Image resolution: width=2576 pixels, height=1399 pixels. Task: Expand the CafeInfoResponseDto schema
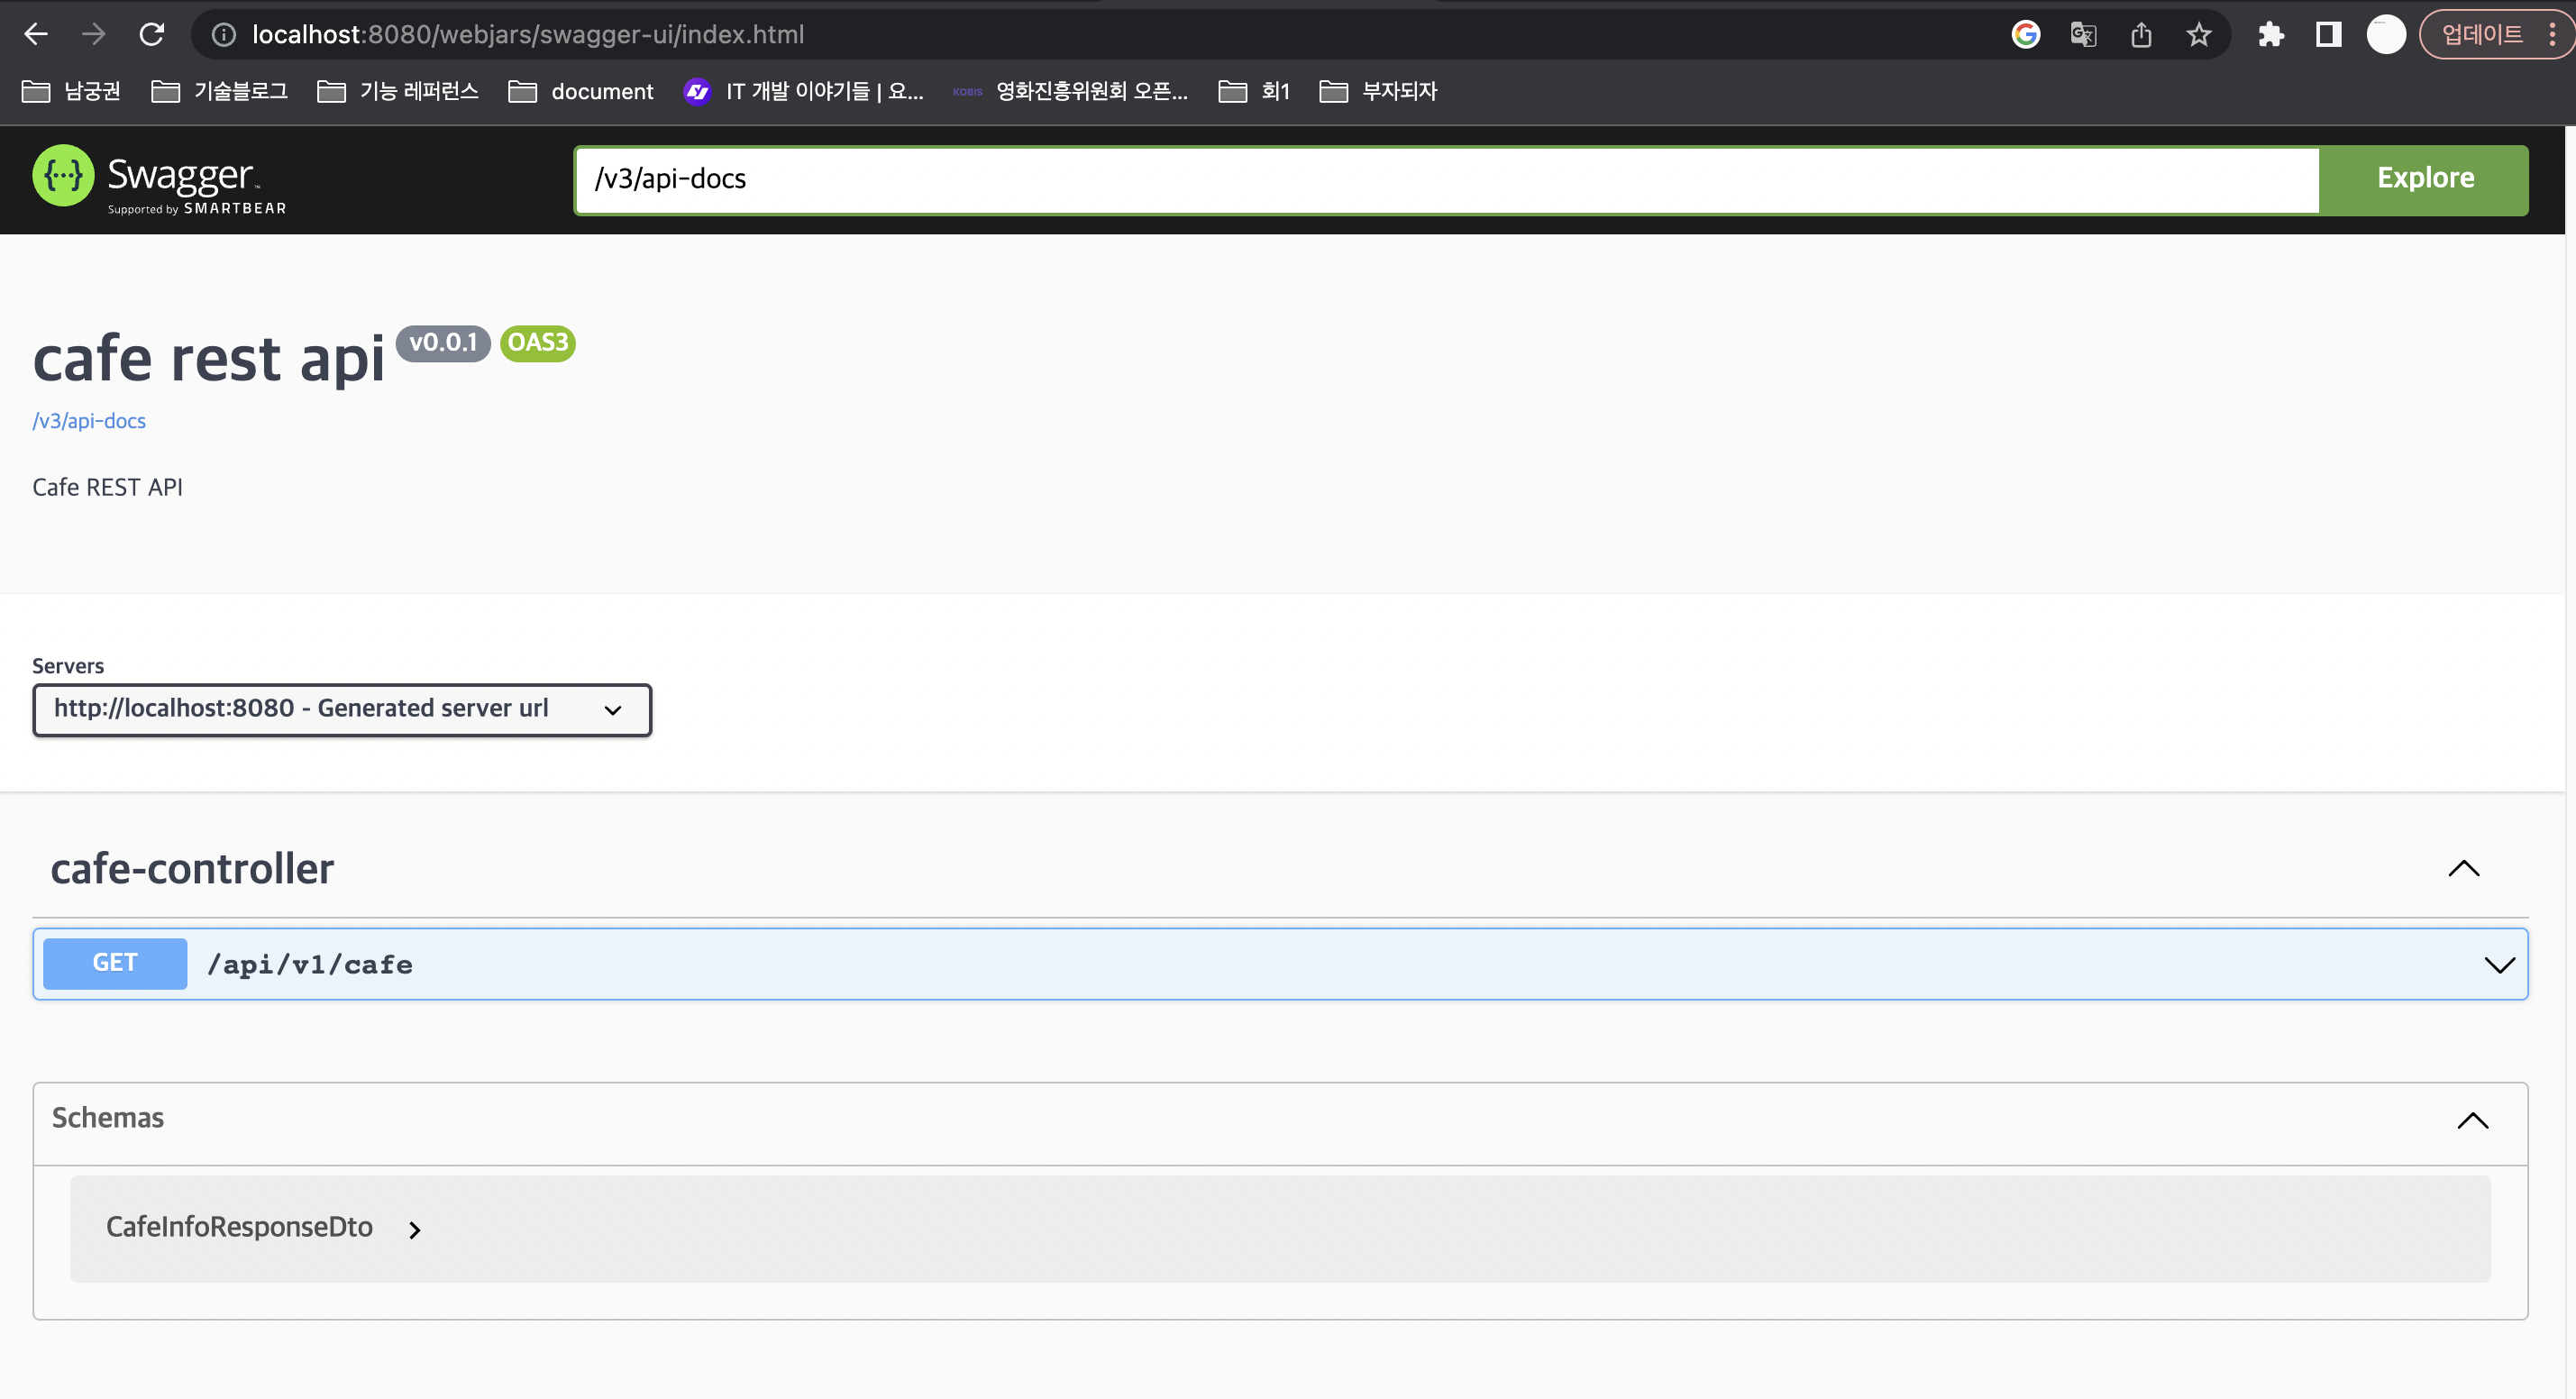[x=414, y=1229]
